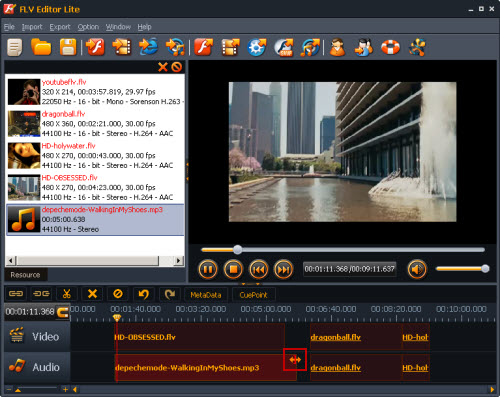
Task: Click the timeline playhead marker
Action: (117, 318)
